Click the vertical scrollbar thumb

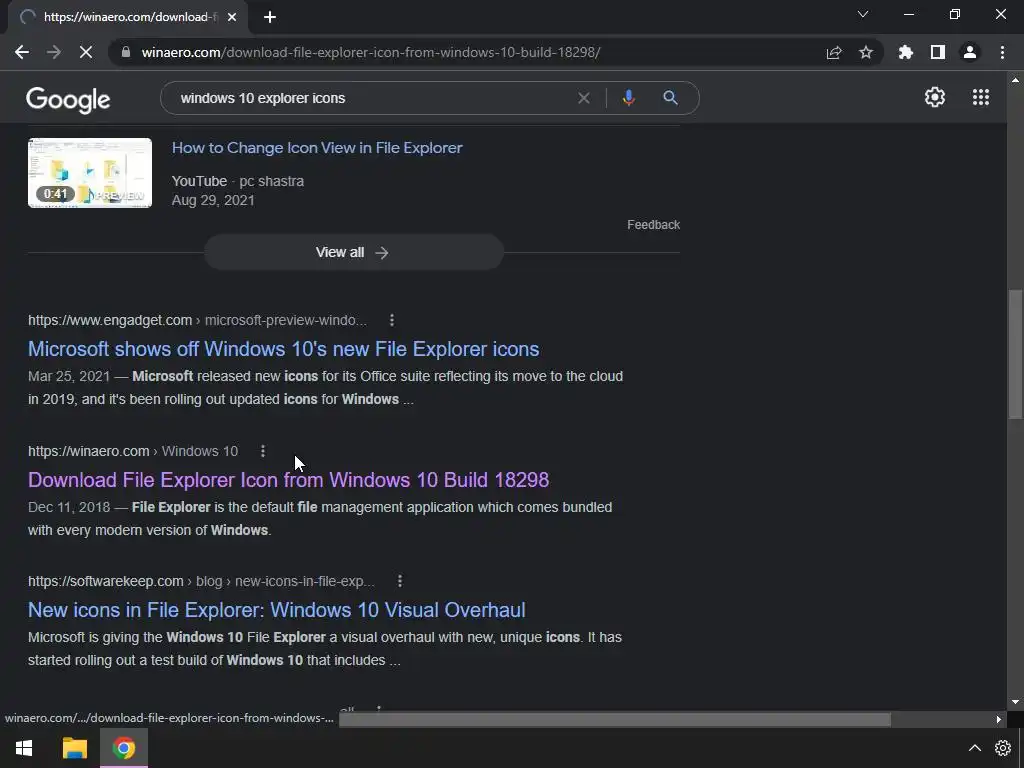coord(1015,354)
